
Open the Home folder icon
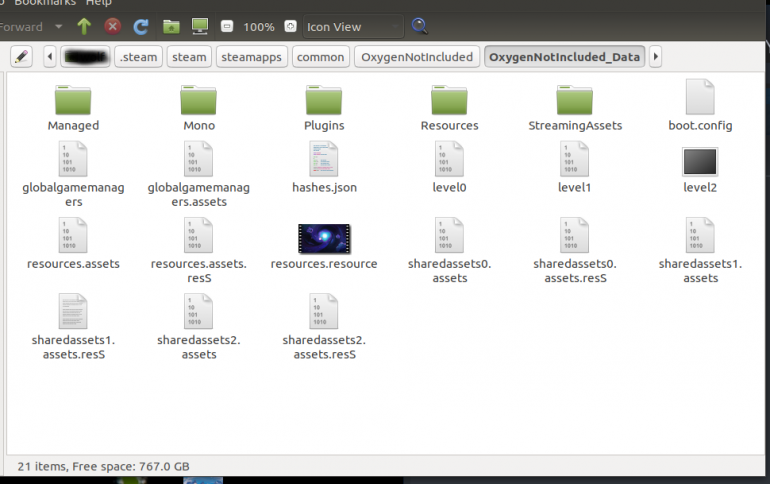coord(171,27)
